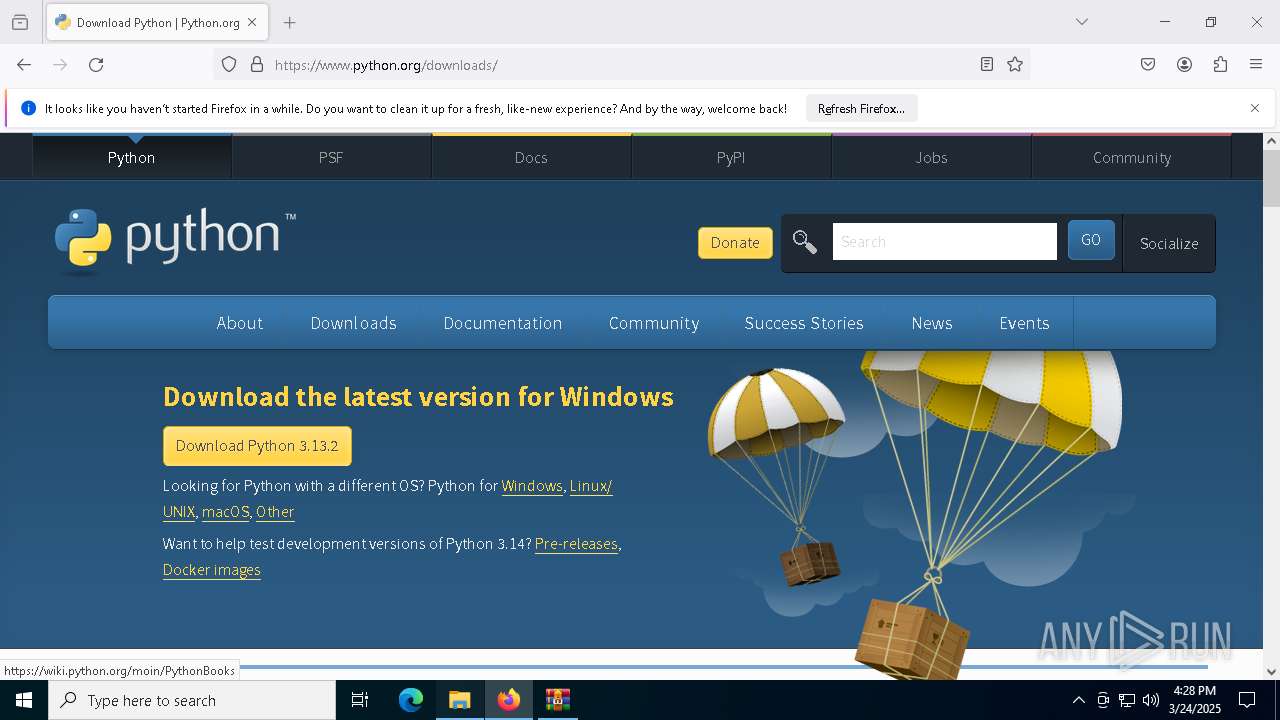Select the PSF top navigation tab
The width and height of the screenshot is (1280, 720).
pyautogui.click(x=331, y=157)
